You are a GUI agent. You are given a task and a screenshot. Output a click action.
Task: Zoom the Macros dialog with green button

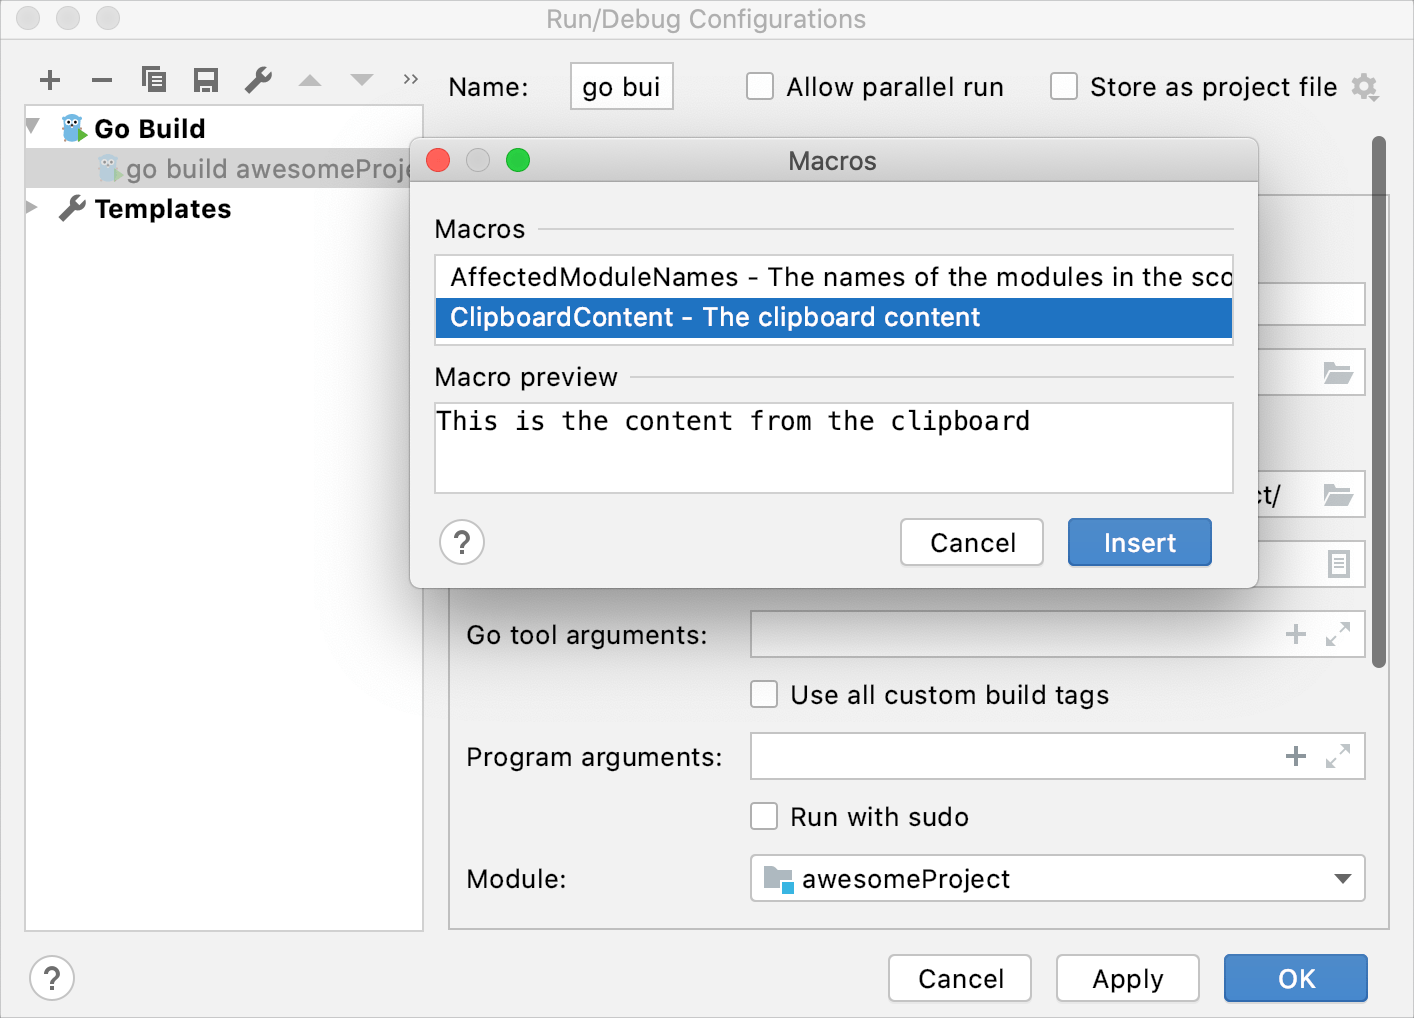click(518, 160)
